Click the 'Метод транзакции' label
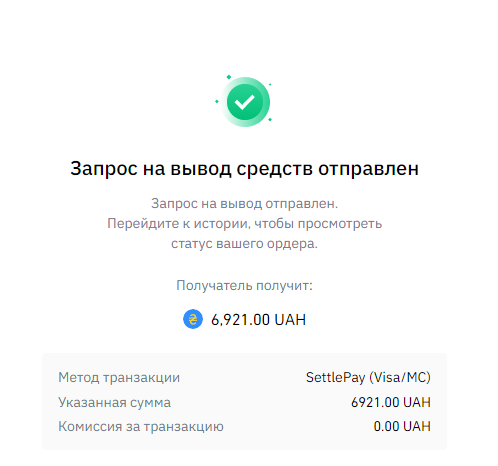 click(119, 378)
